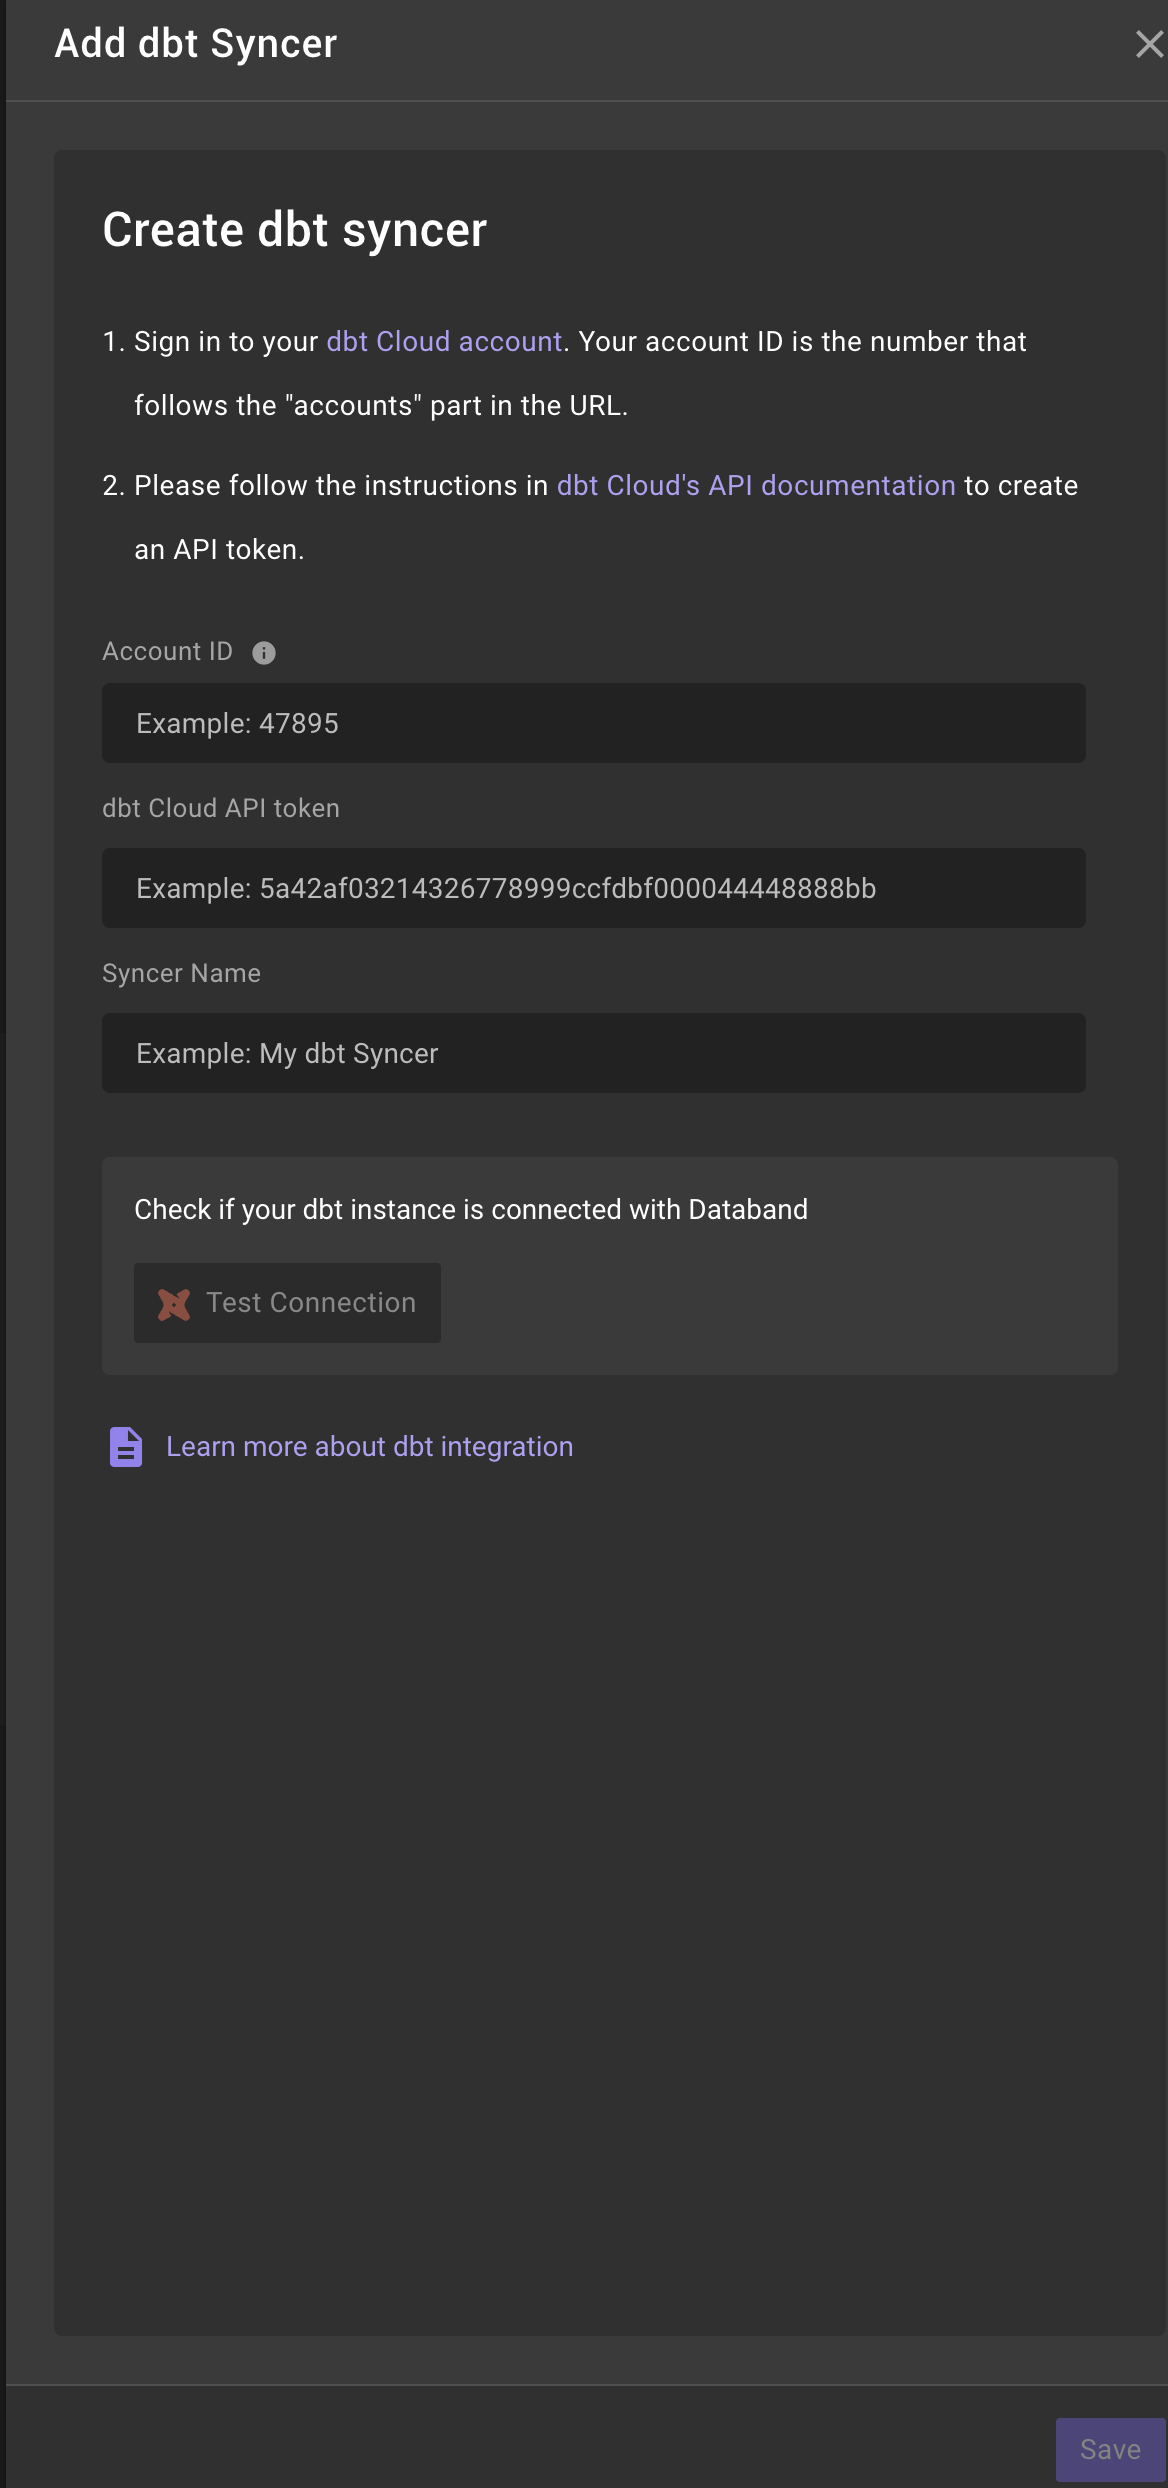The height and width of the screenshot is (2488, 1168).
Task: Open dbt Cloud's API documentation link
Action: (756, 486)
